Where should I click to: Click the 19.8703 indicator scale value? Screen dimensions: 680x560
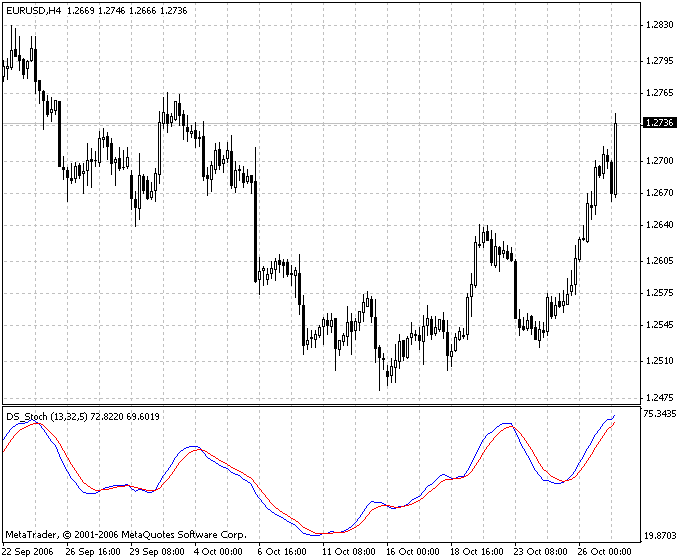[x=659, y=536]
